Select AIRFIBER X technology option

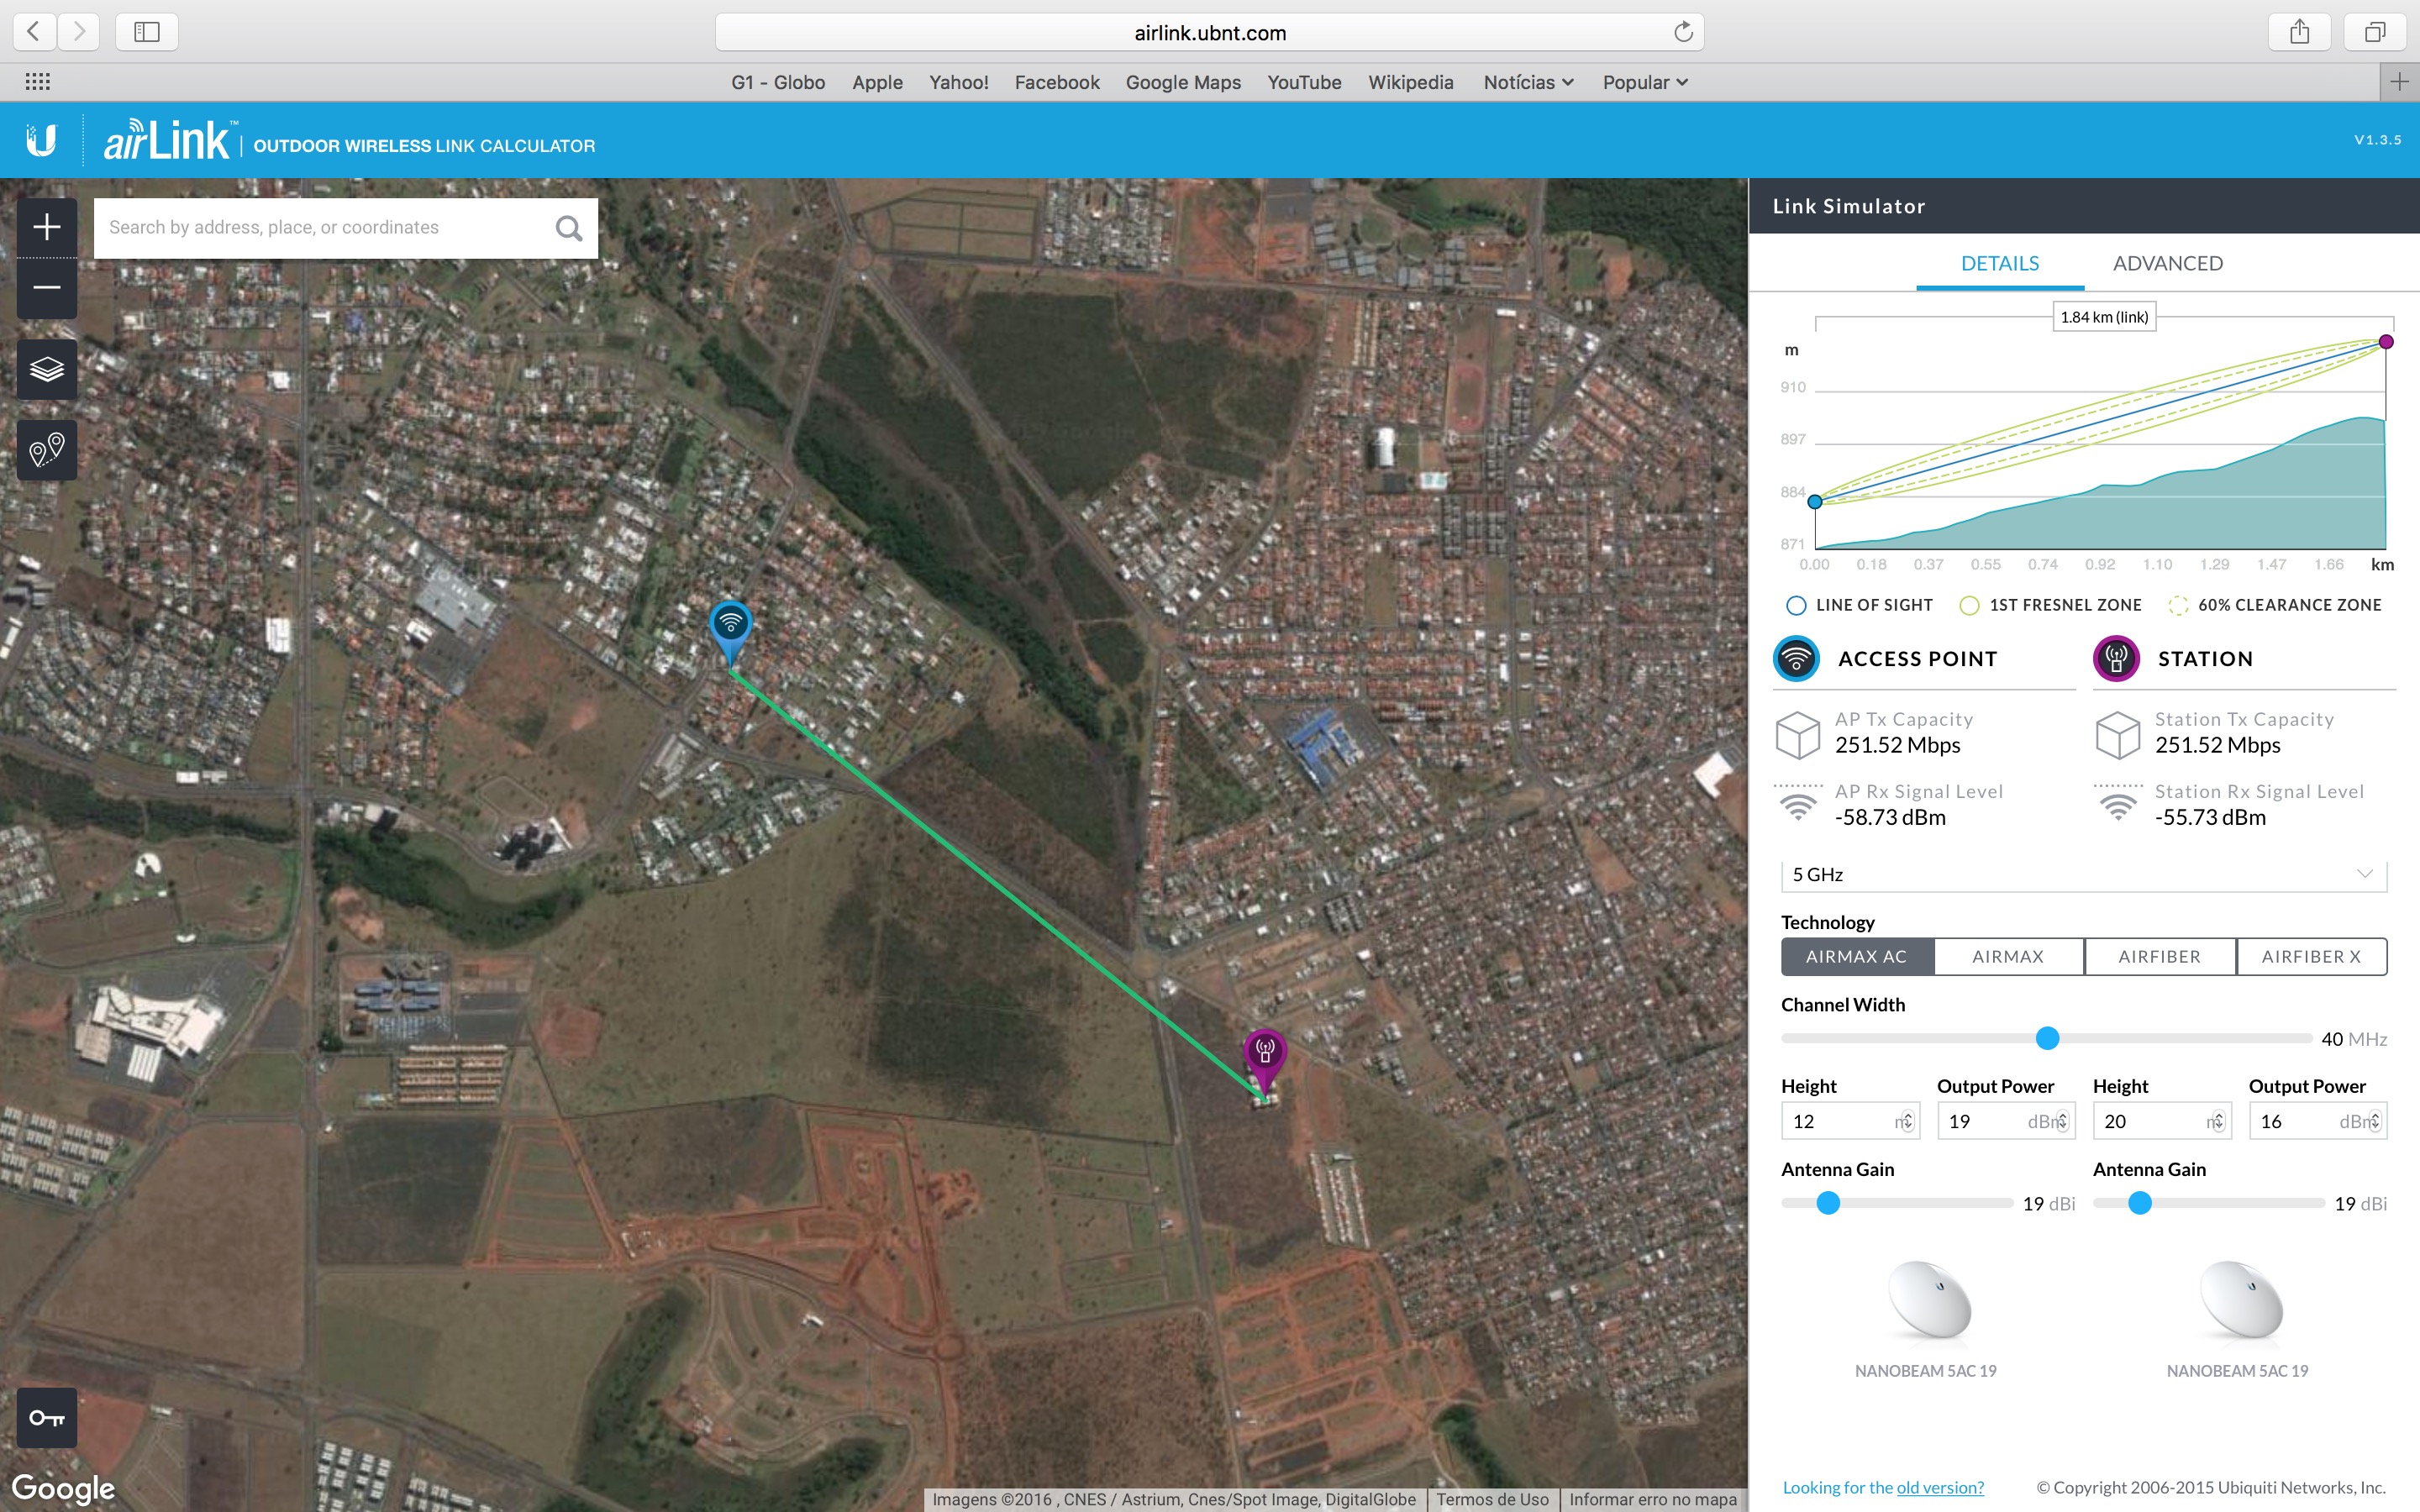pos(2310,956)
